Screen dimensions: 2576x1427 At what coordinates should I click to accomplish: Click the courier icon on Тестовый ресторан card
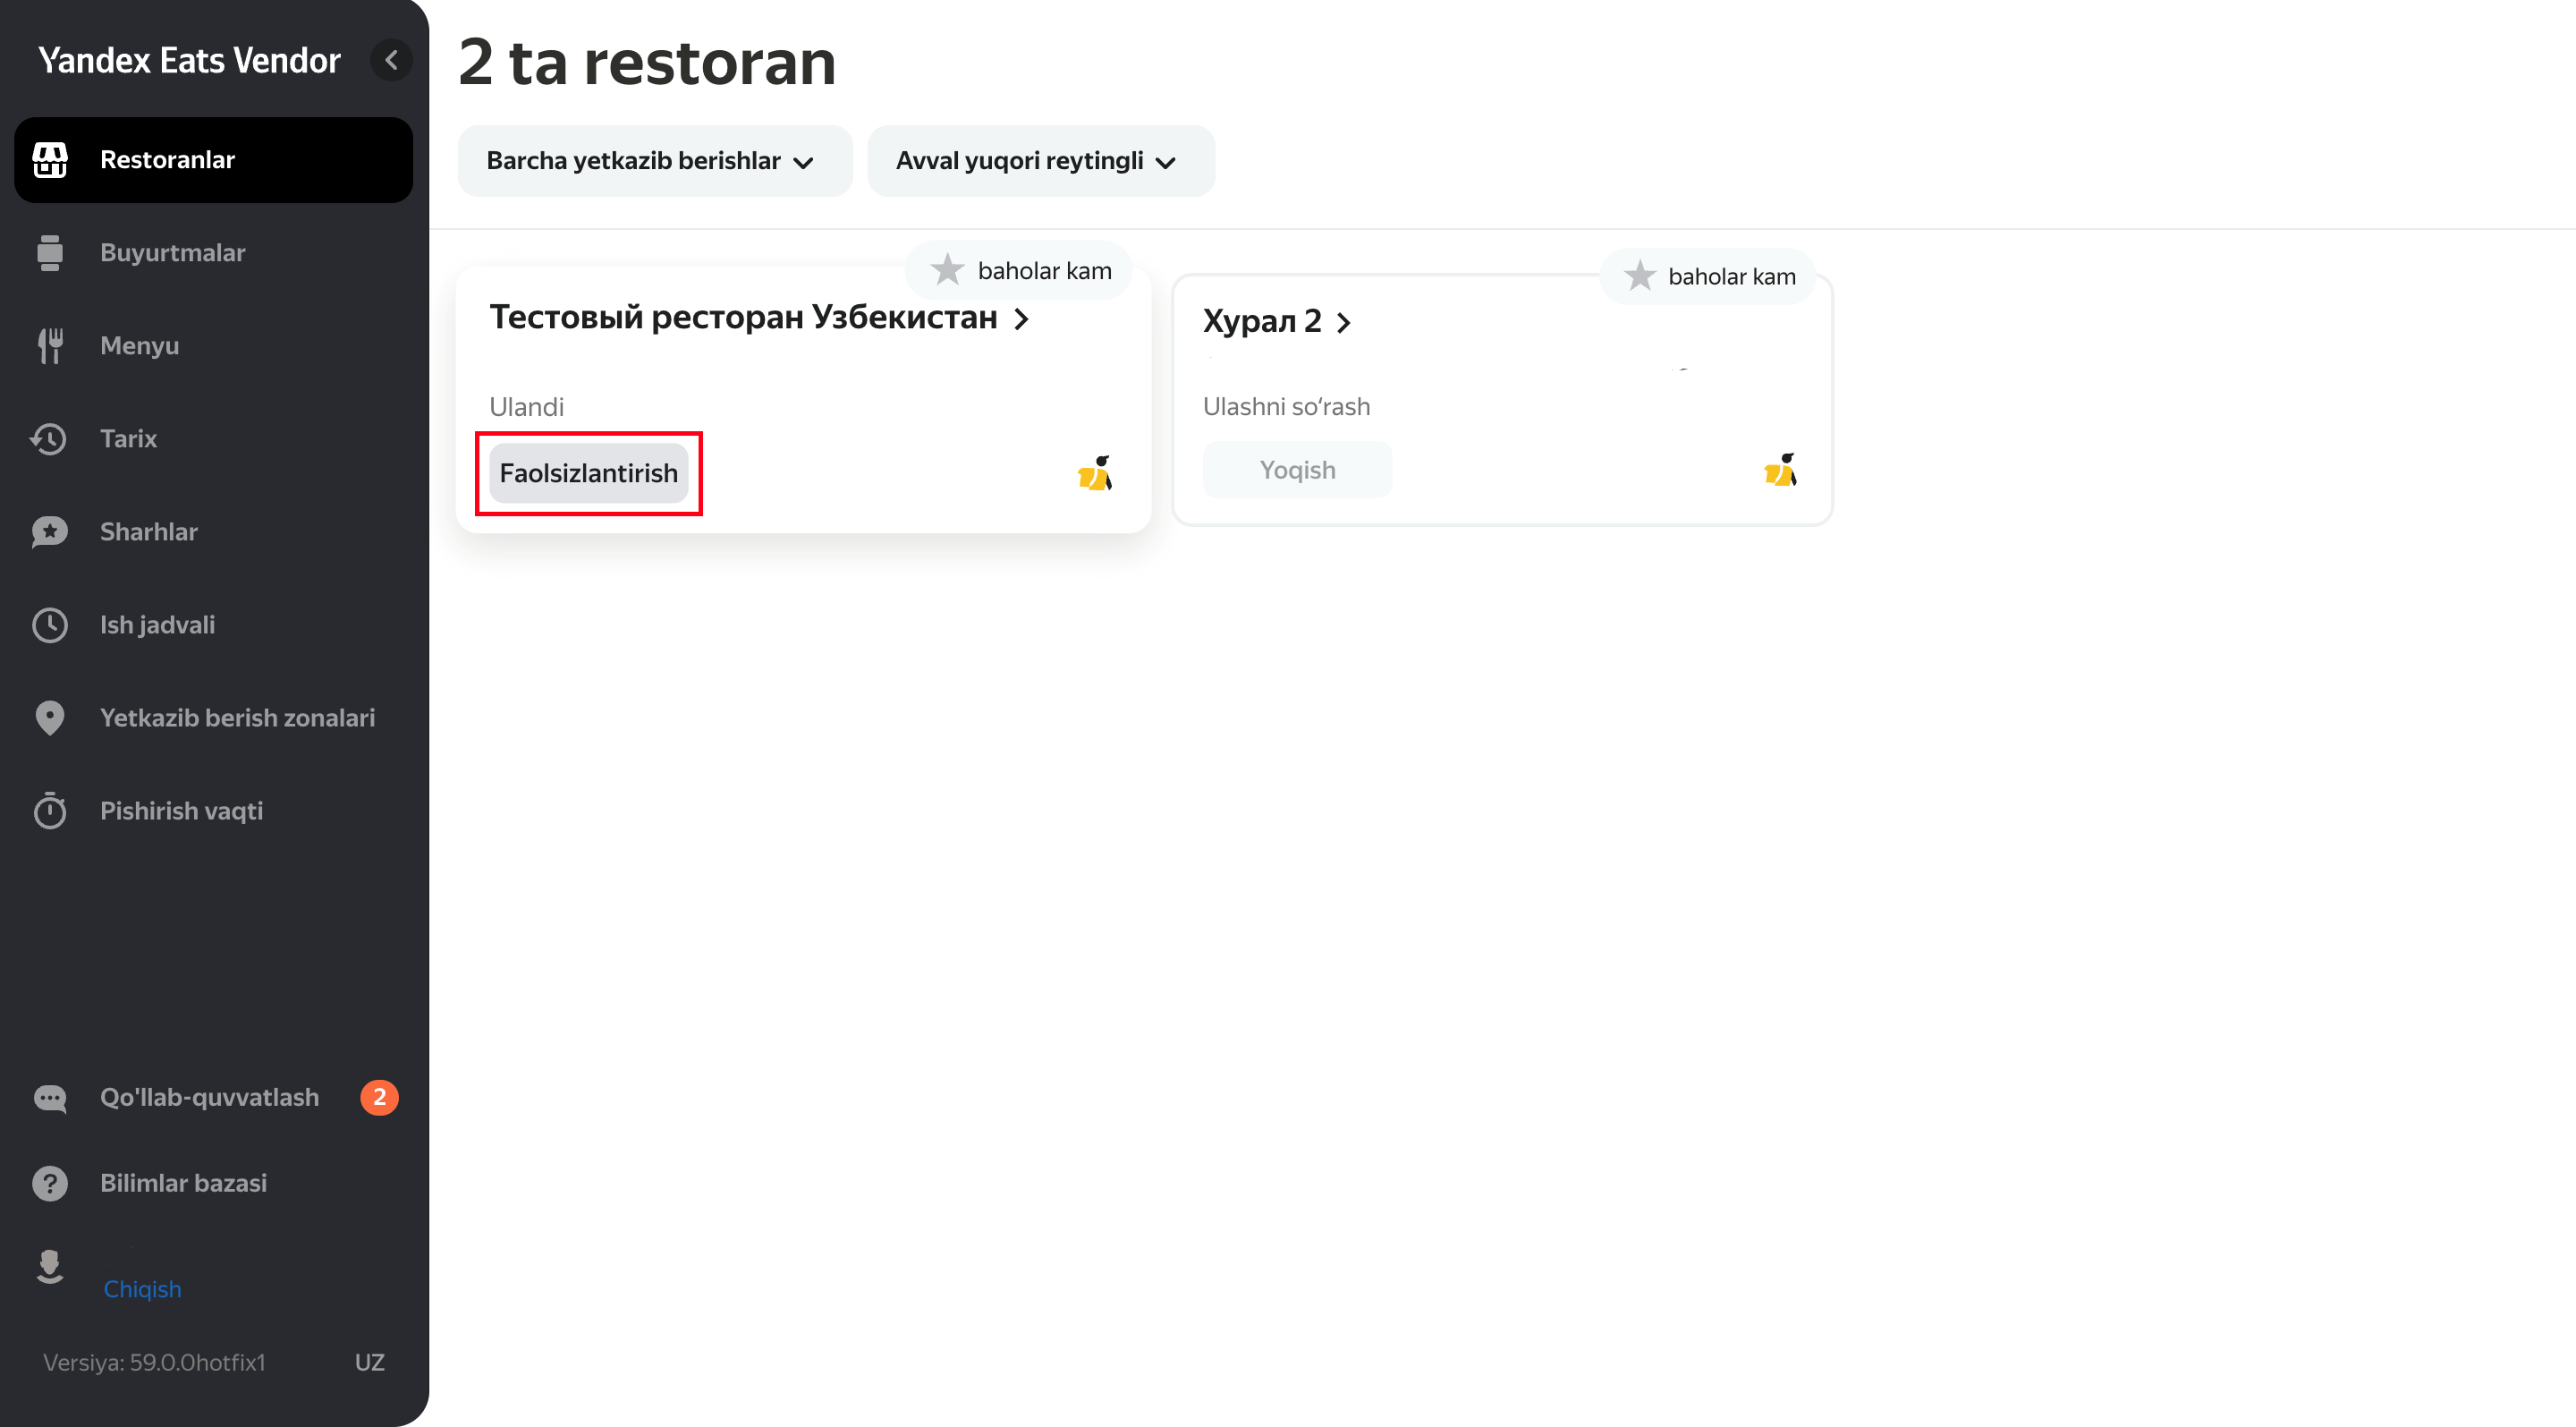1095,473
